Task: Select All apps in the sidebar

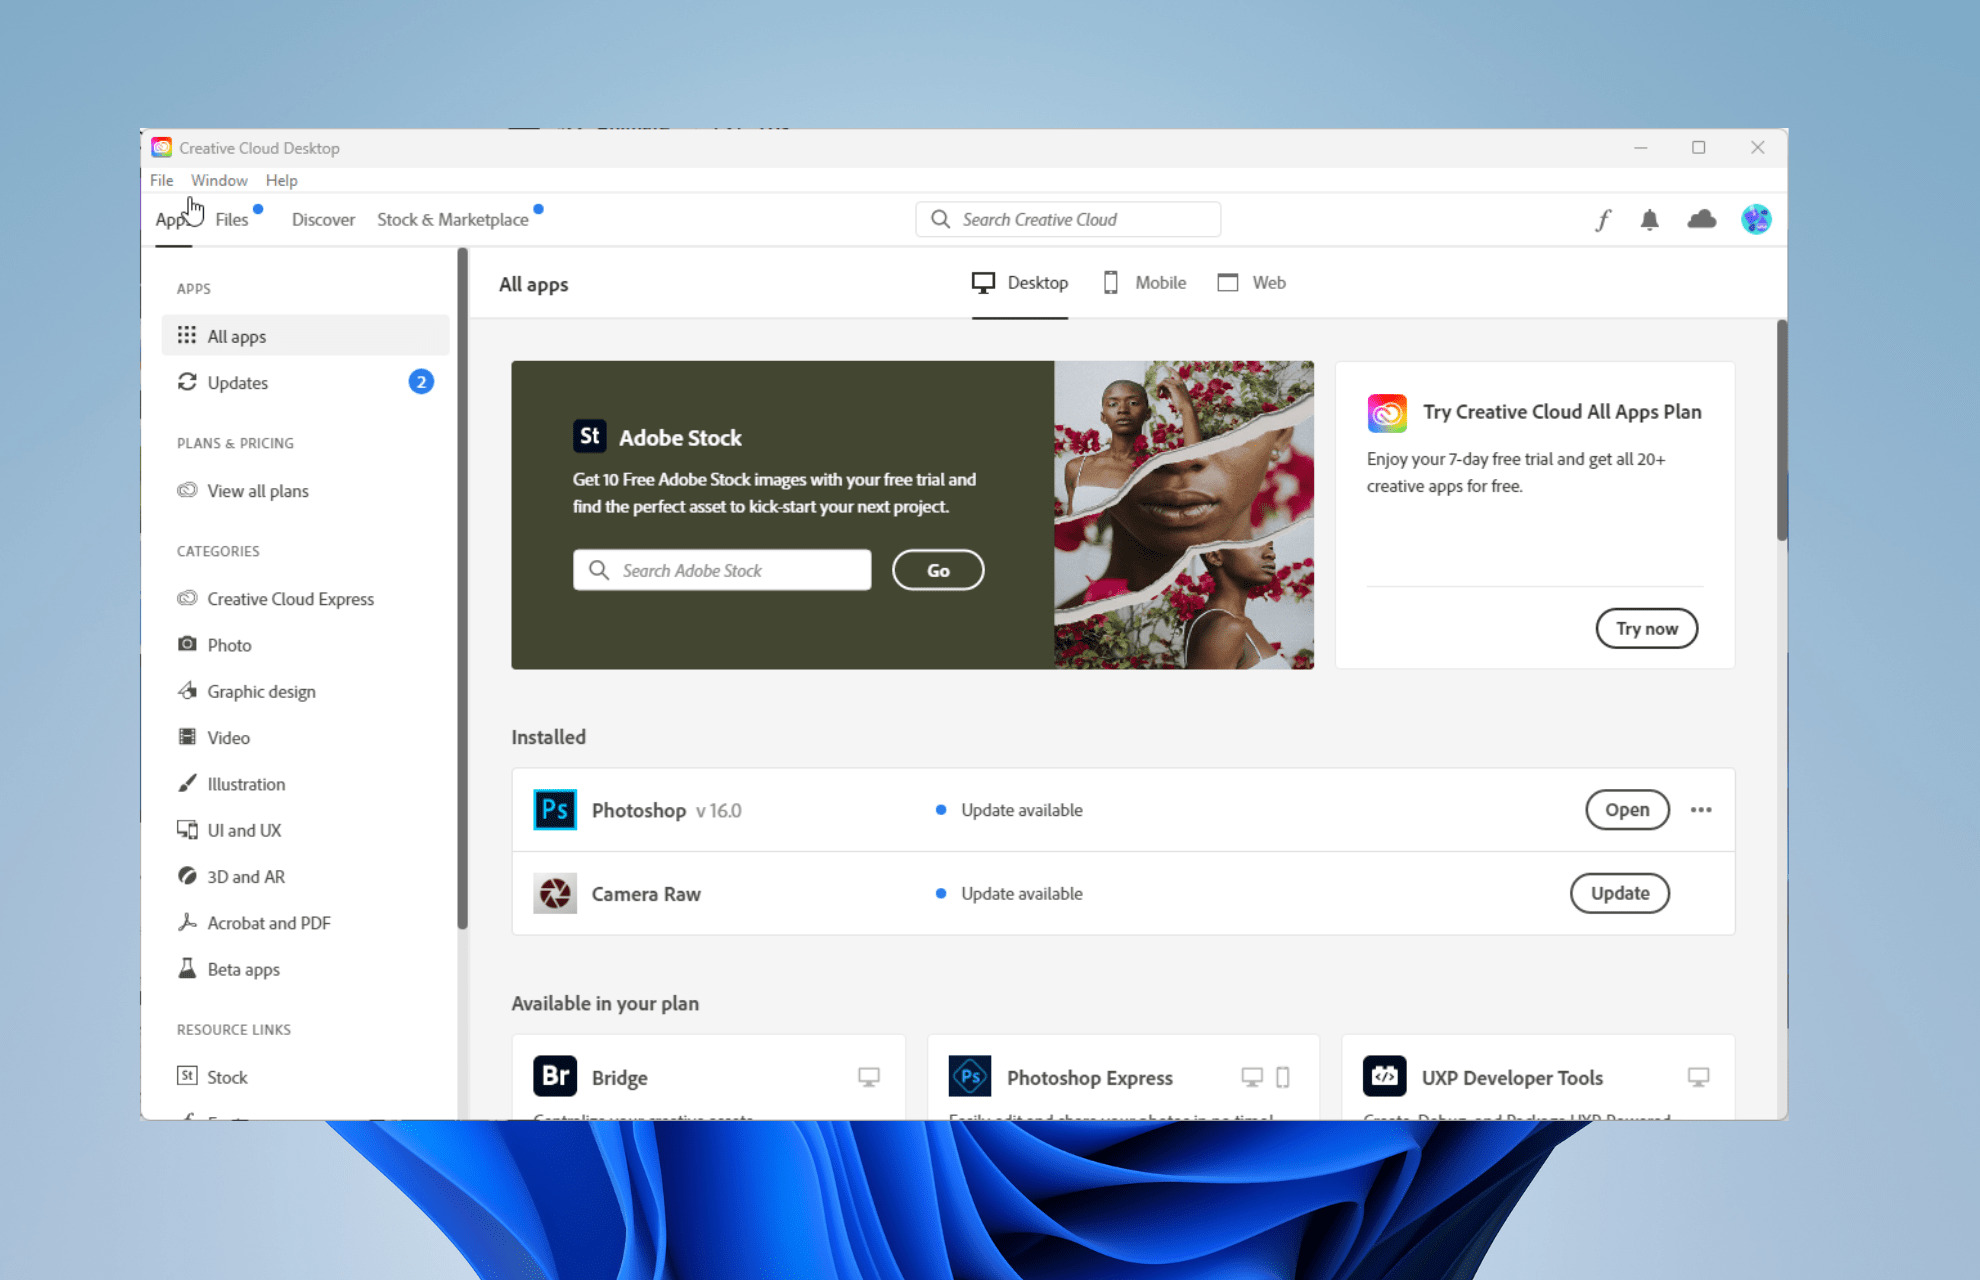Action: pos(305,336)
